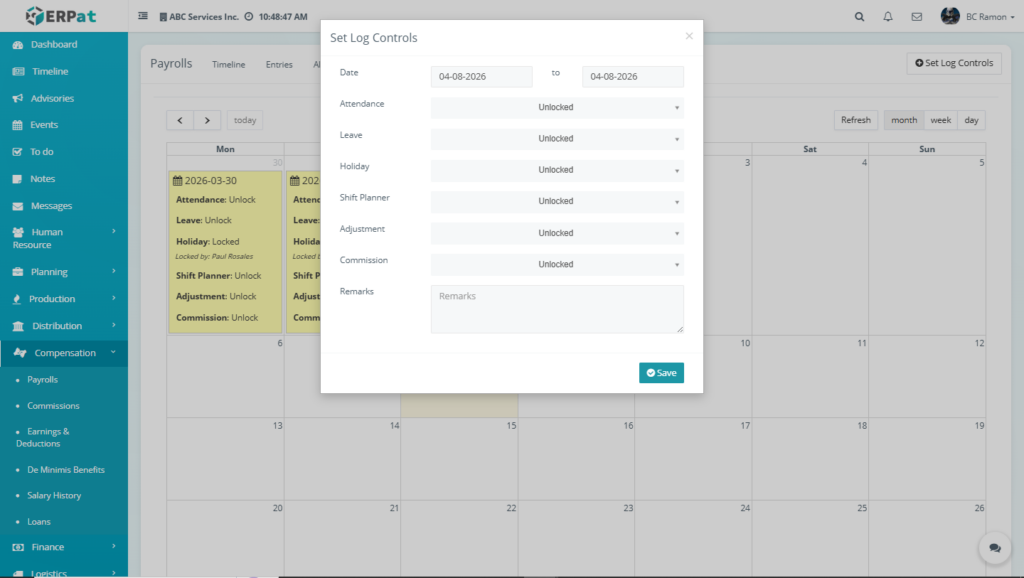The image size is (1024, 578).
Task: Click the end date input field
Action: coord(633,76)
